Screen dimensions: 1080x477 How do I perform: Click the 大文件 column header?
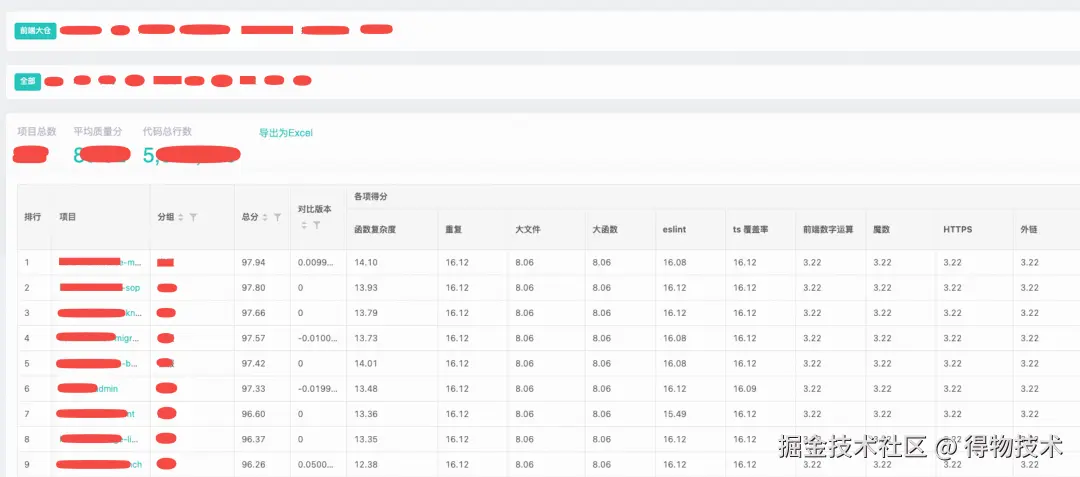(528, 230)
